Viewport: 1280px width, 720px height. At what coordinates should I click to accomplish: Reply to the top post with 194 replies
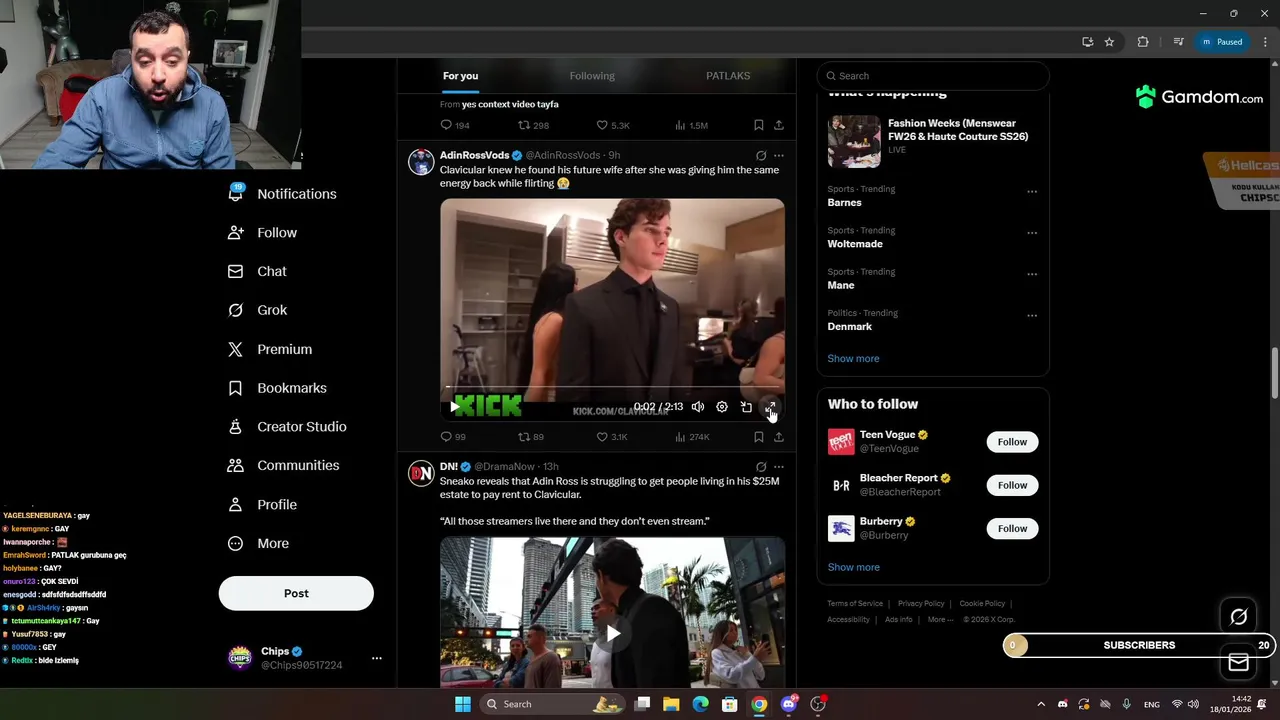pyautogui.click(x=455, y=125)
